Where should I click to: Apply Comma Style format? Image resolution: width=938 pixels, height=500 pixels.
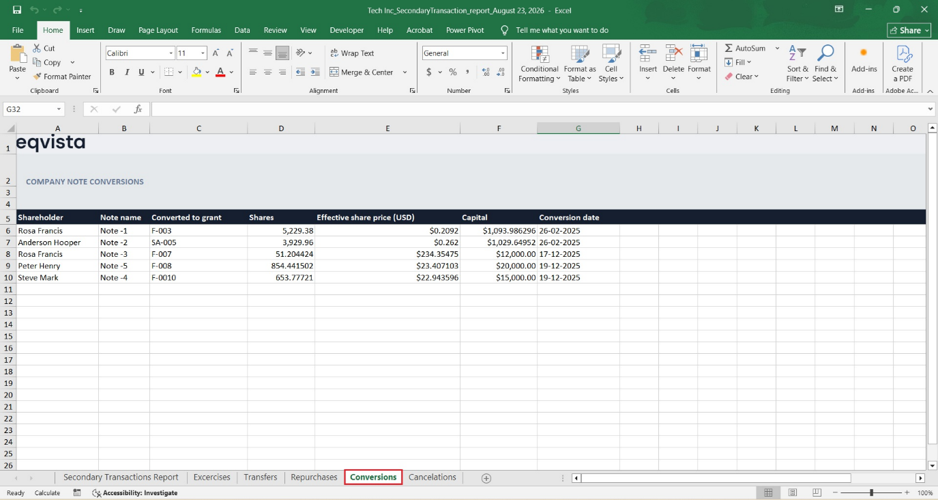point(467,72)
